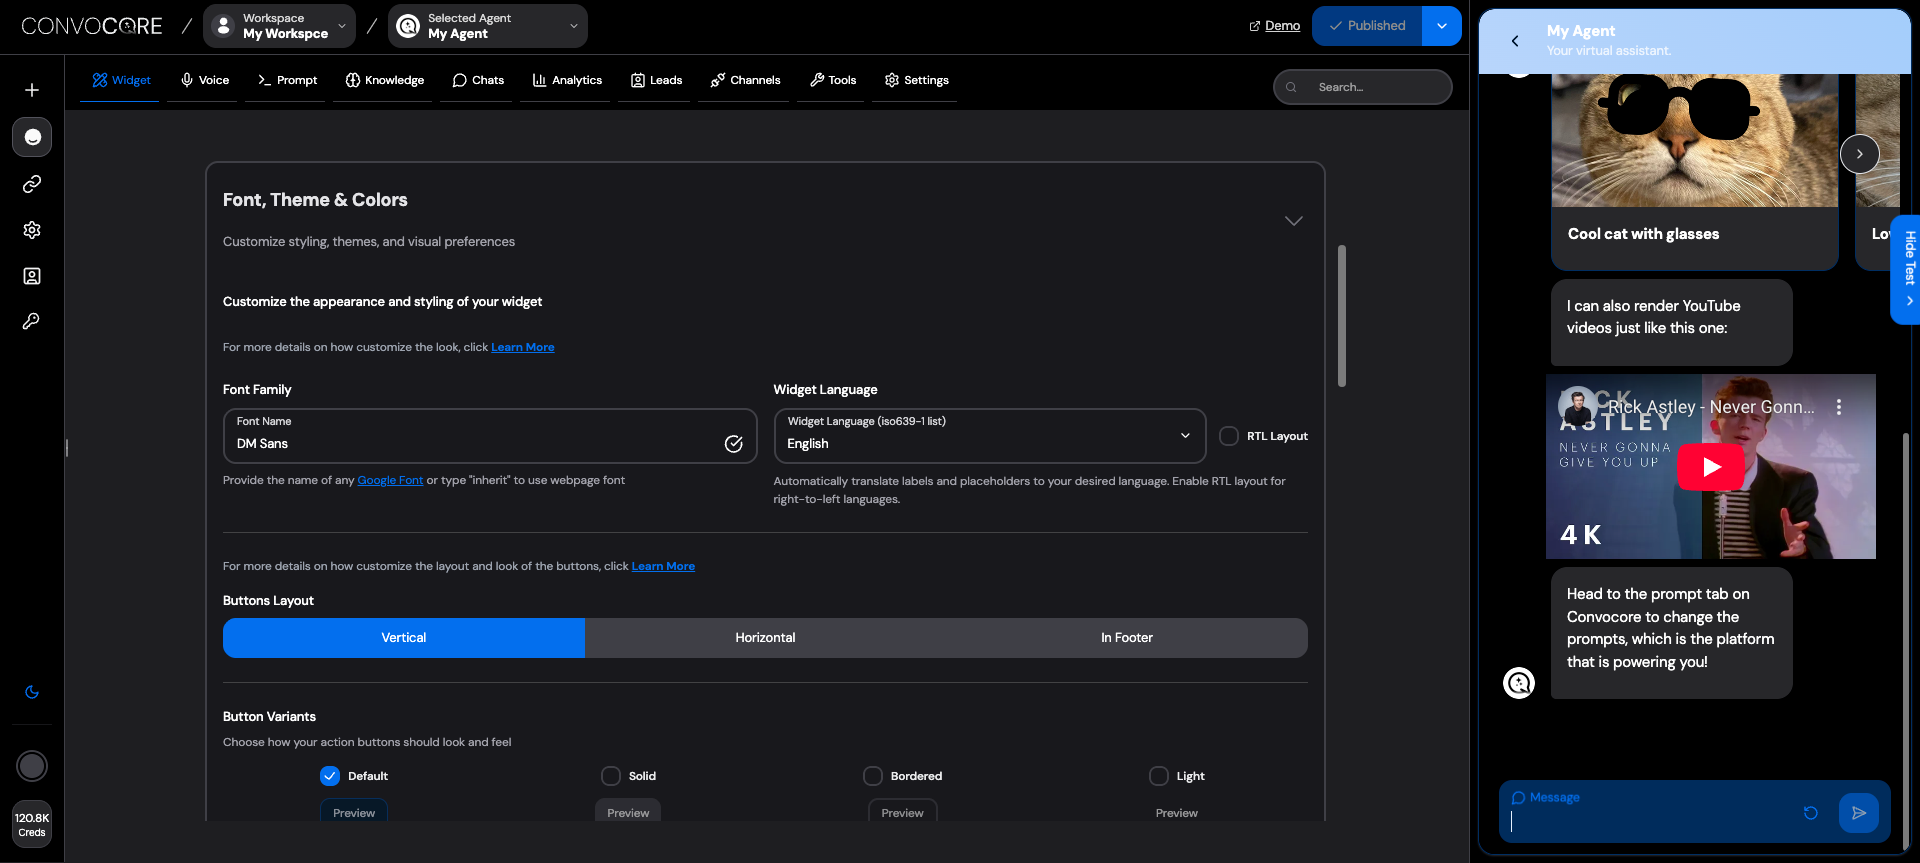Screen dimensions: 1920x863
Task: Expand the Published dropdown arrow
Action: tap(1442, 26)
